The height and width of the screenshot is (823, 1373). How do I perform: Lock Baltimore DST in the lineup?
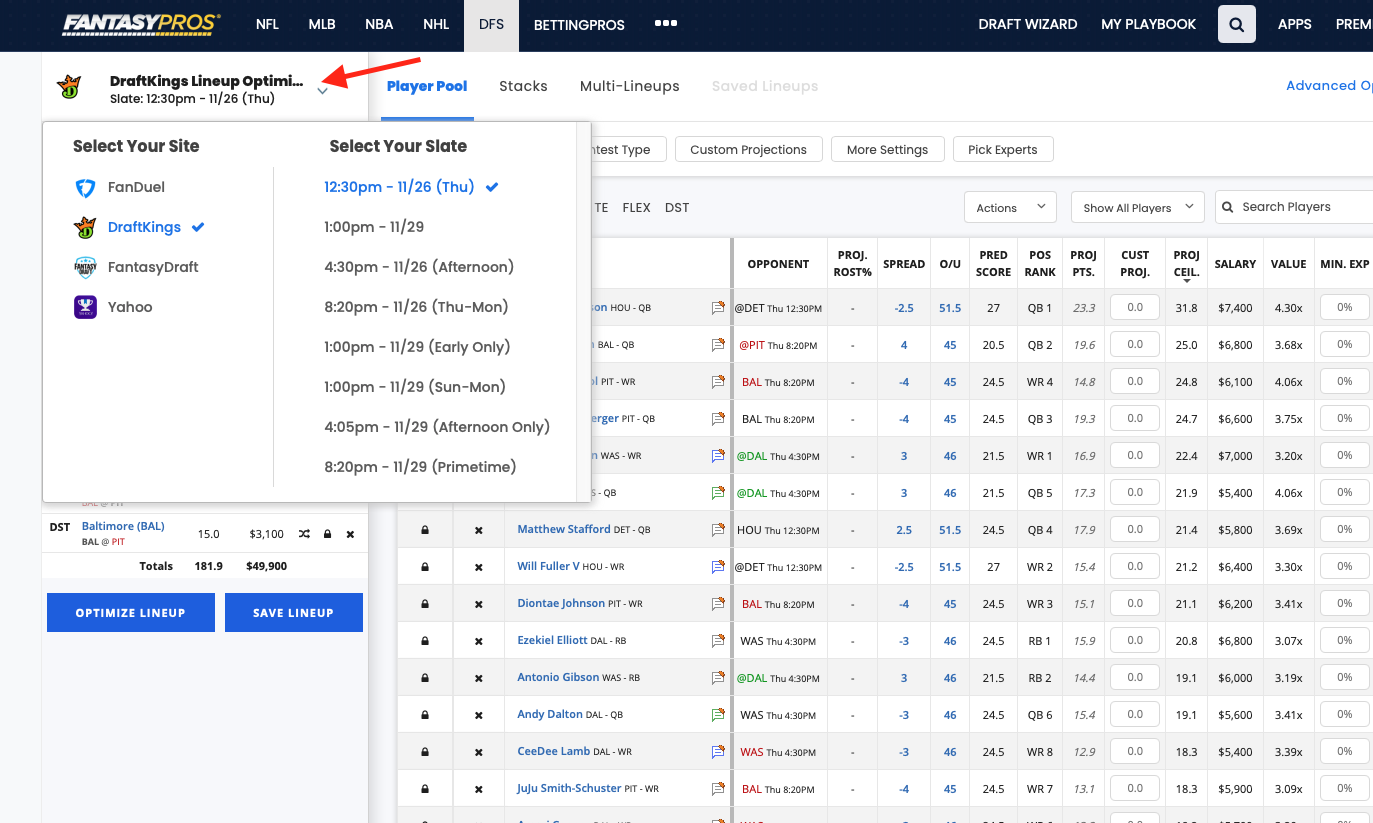327,534
